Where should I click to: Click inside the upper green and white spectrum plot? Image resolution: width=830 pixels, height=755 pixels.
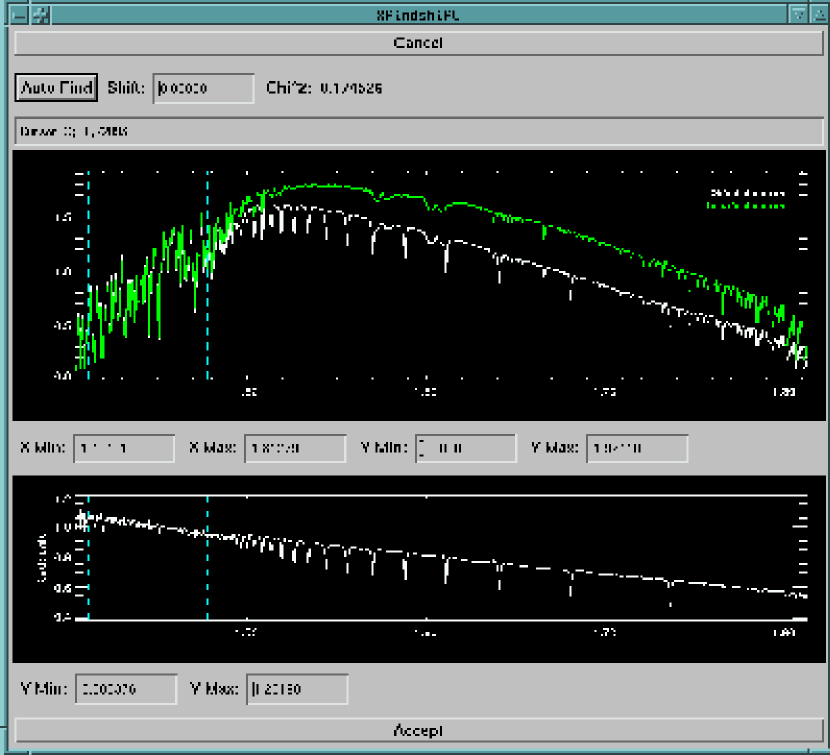tap(419, 285)
